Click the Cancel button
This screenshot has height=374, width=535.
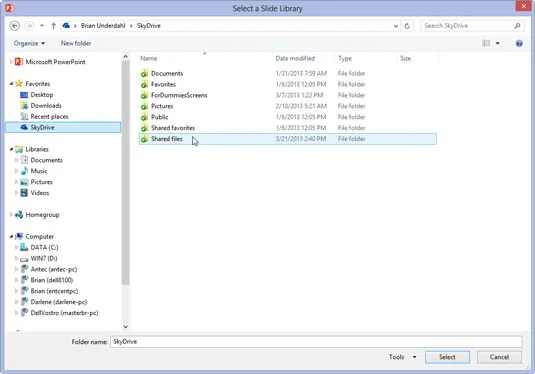[x=499, y=357]
